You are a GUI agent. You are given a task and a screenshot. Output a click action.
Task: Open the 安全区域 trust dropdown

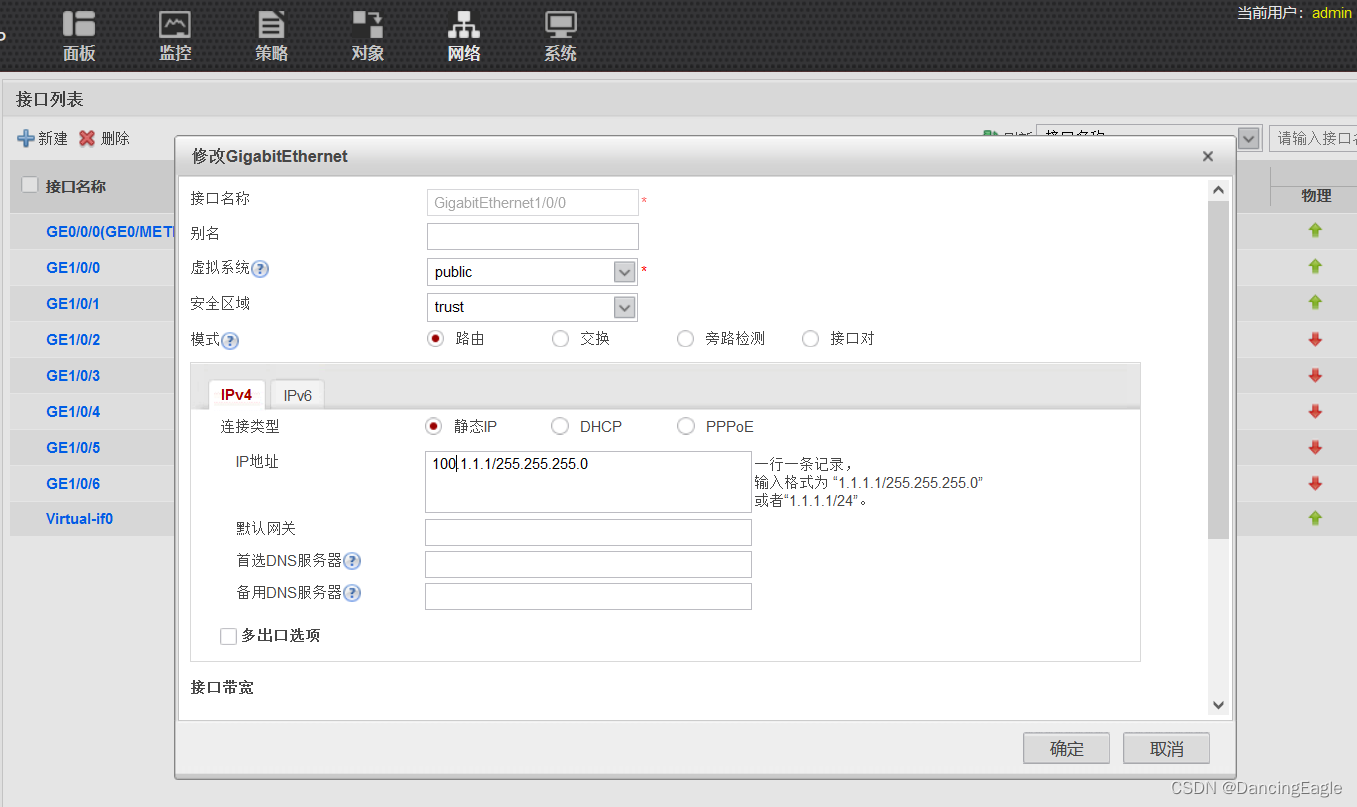[624, 307]
